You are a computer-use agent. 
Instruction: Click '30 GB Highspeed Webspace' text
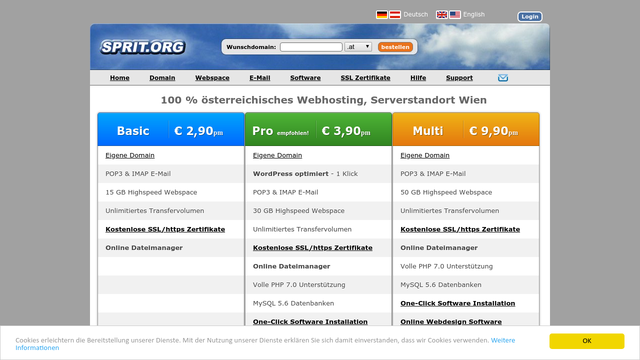[299, 211]
